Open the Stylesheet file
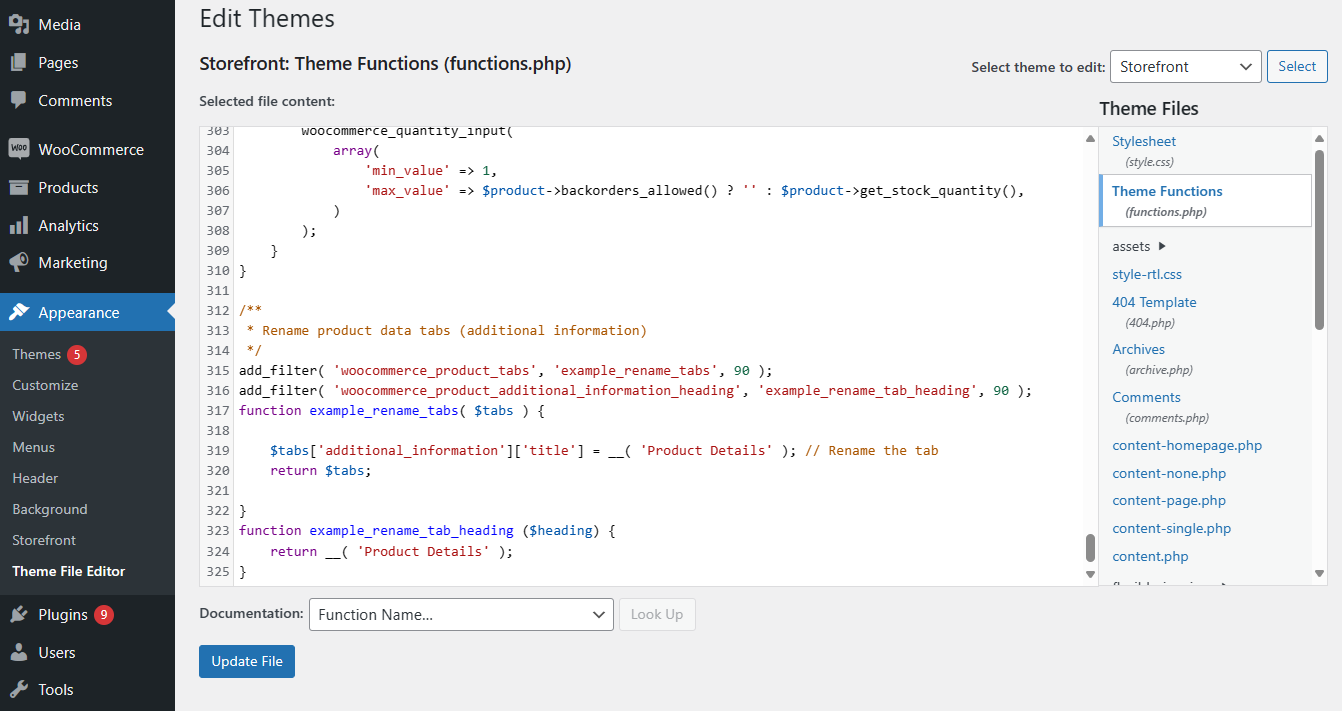 coord(1144,142)
